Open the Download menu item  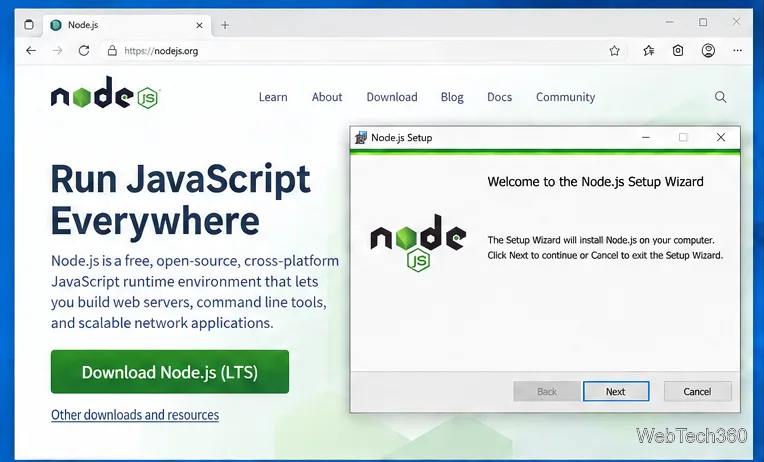392,97
